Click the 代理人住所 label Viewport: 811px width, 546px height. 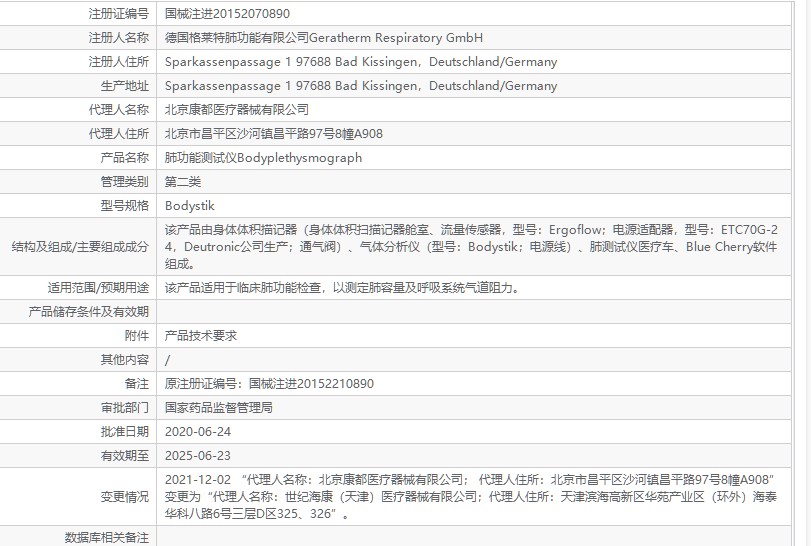click(118, 133)
